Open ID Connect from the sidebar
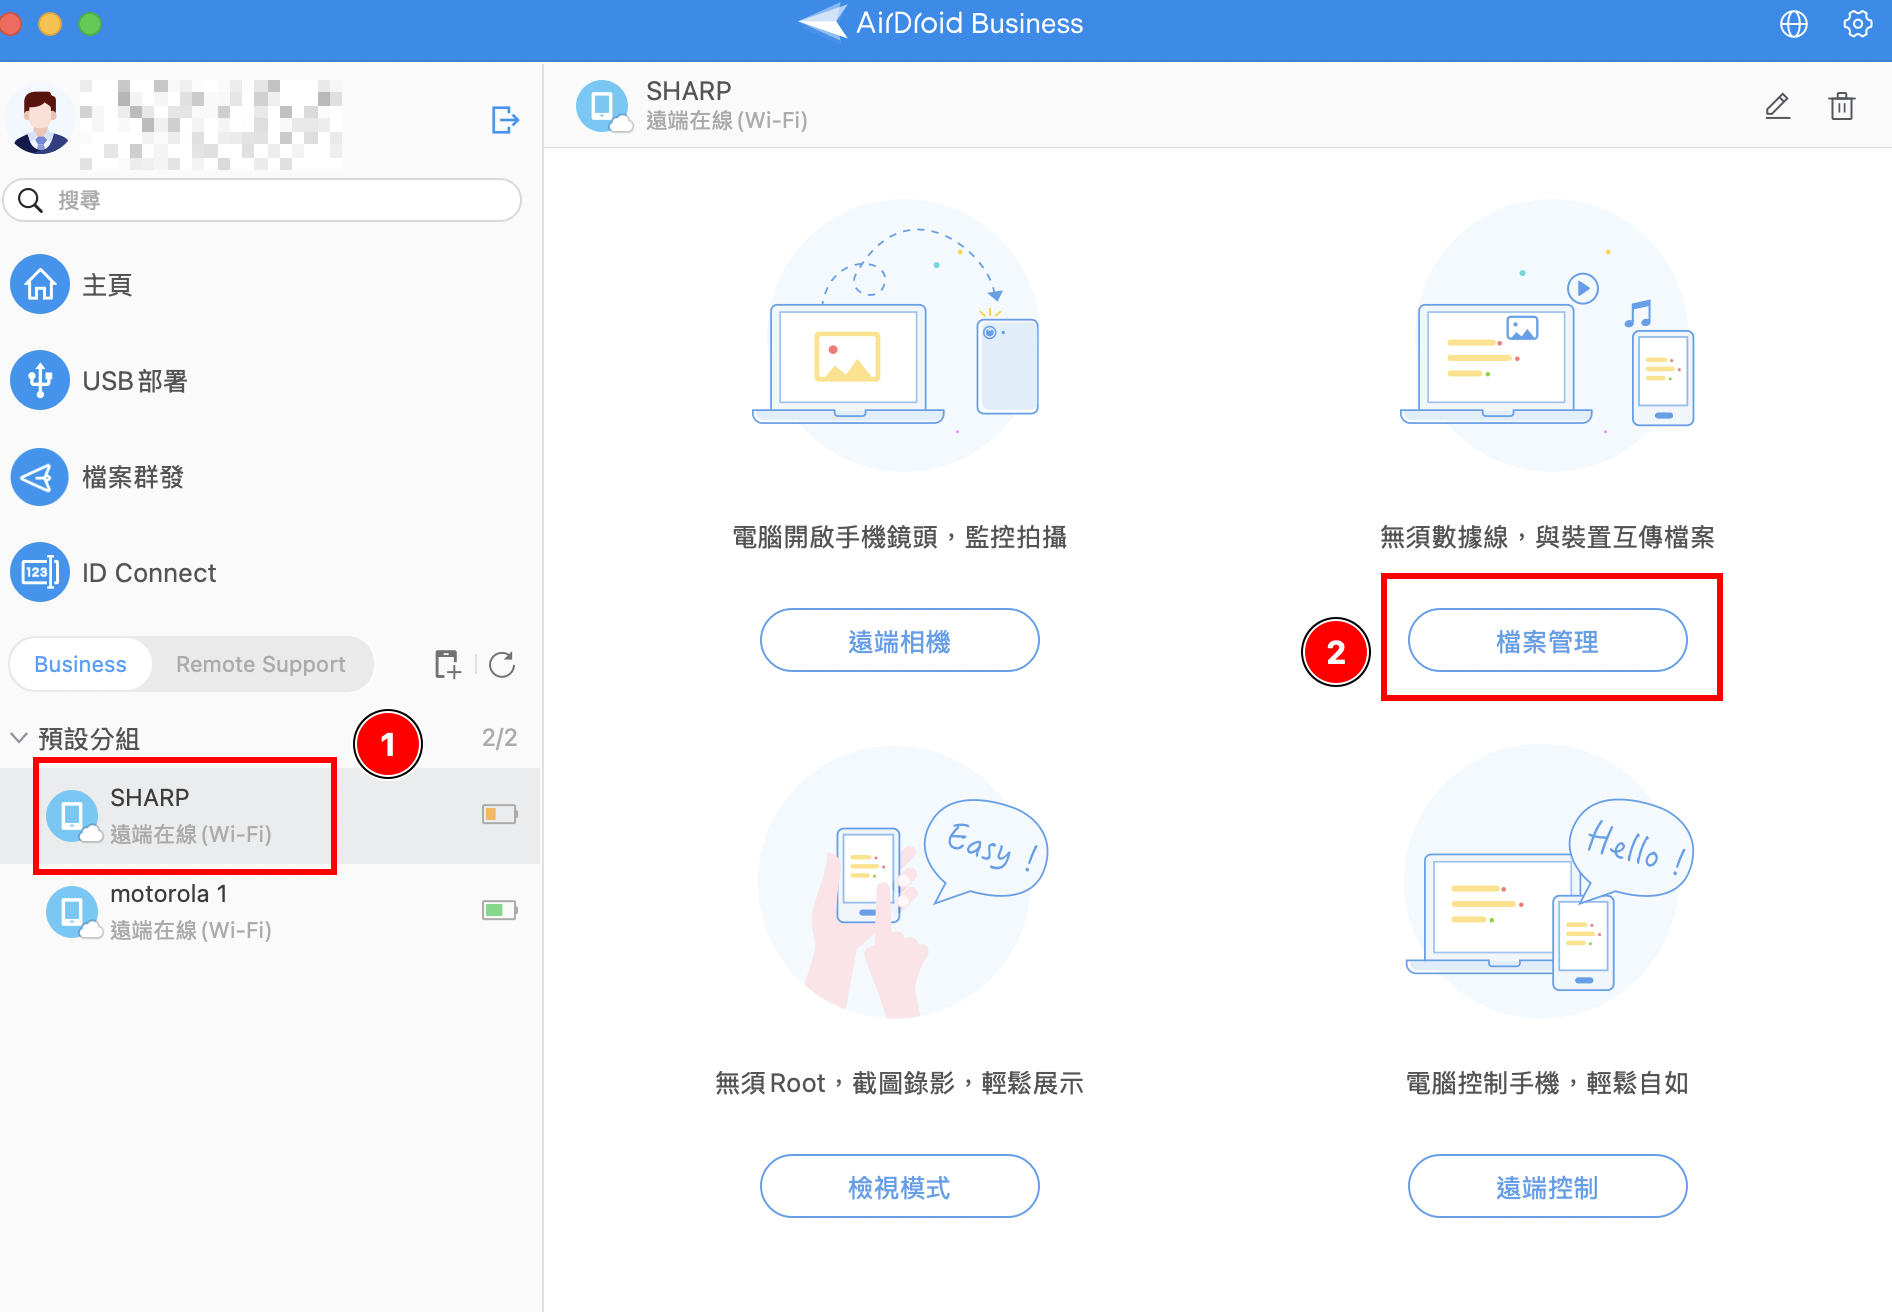The image size is (1892, 1312). pos(149,573)
